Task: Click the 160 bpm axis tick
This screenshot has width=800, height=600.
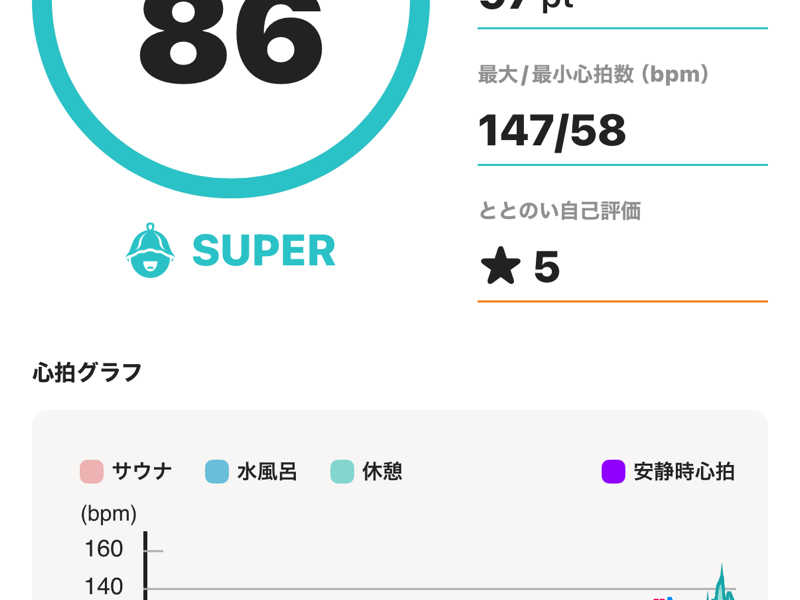Action: [154, 551]
